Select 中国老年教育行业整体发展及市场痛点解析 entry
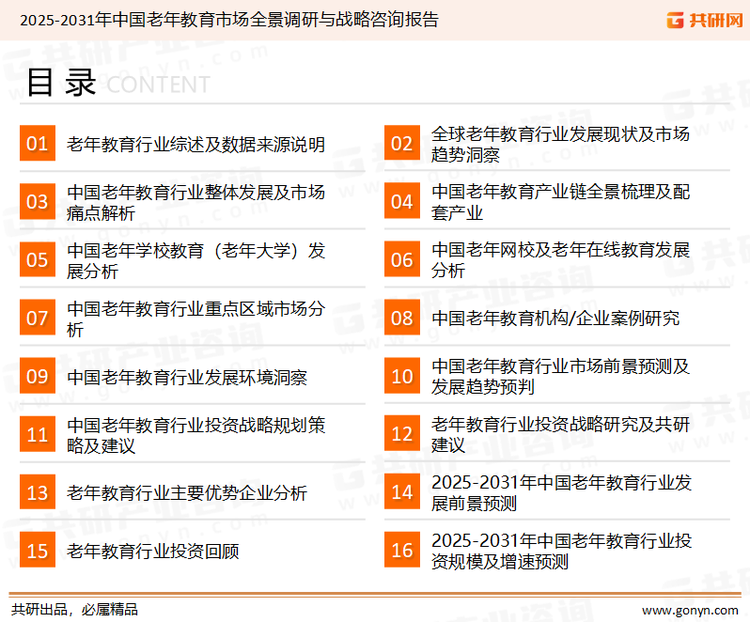This screenshot has height=622, width=750. pyautogui.click(x=195, y=202)
